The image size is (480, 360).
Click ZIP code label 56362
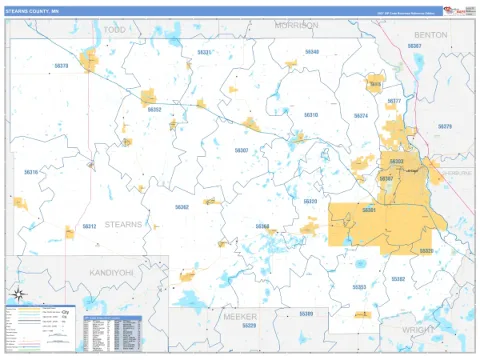click(182, 207)
